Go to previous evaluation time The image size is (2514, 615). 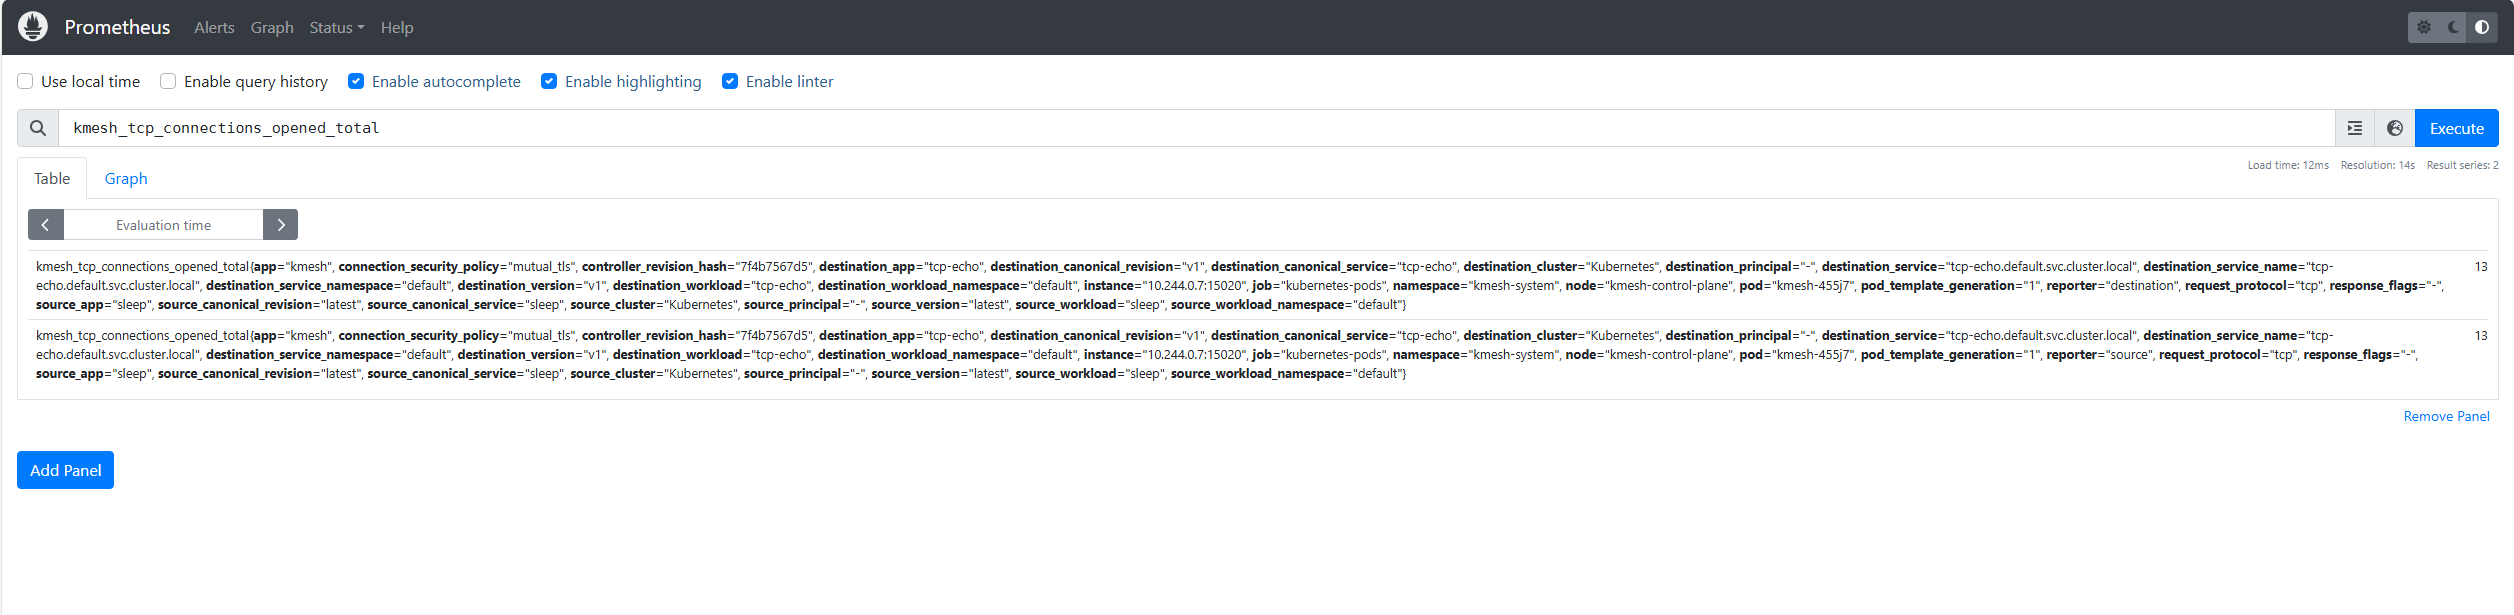46,225
